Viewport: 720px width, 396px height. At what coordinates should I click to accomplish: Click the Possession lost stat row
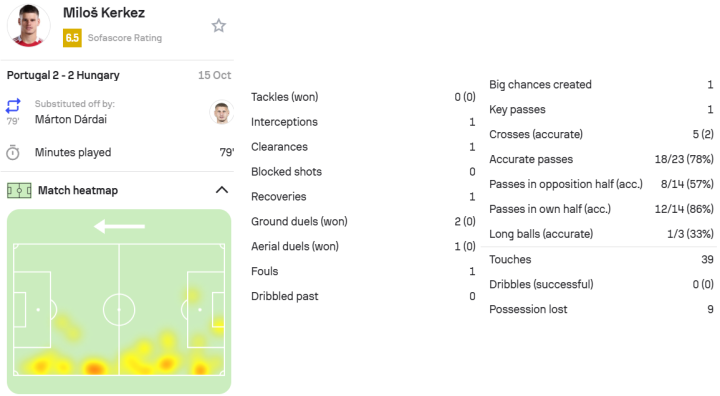pyautogui.click(x=601, y=309)
